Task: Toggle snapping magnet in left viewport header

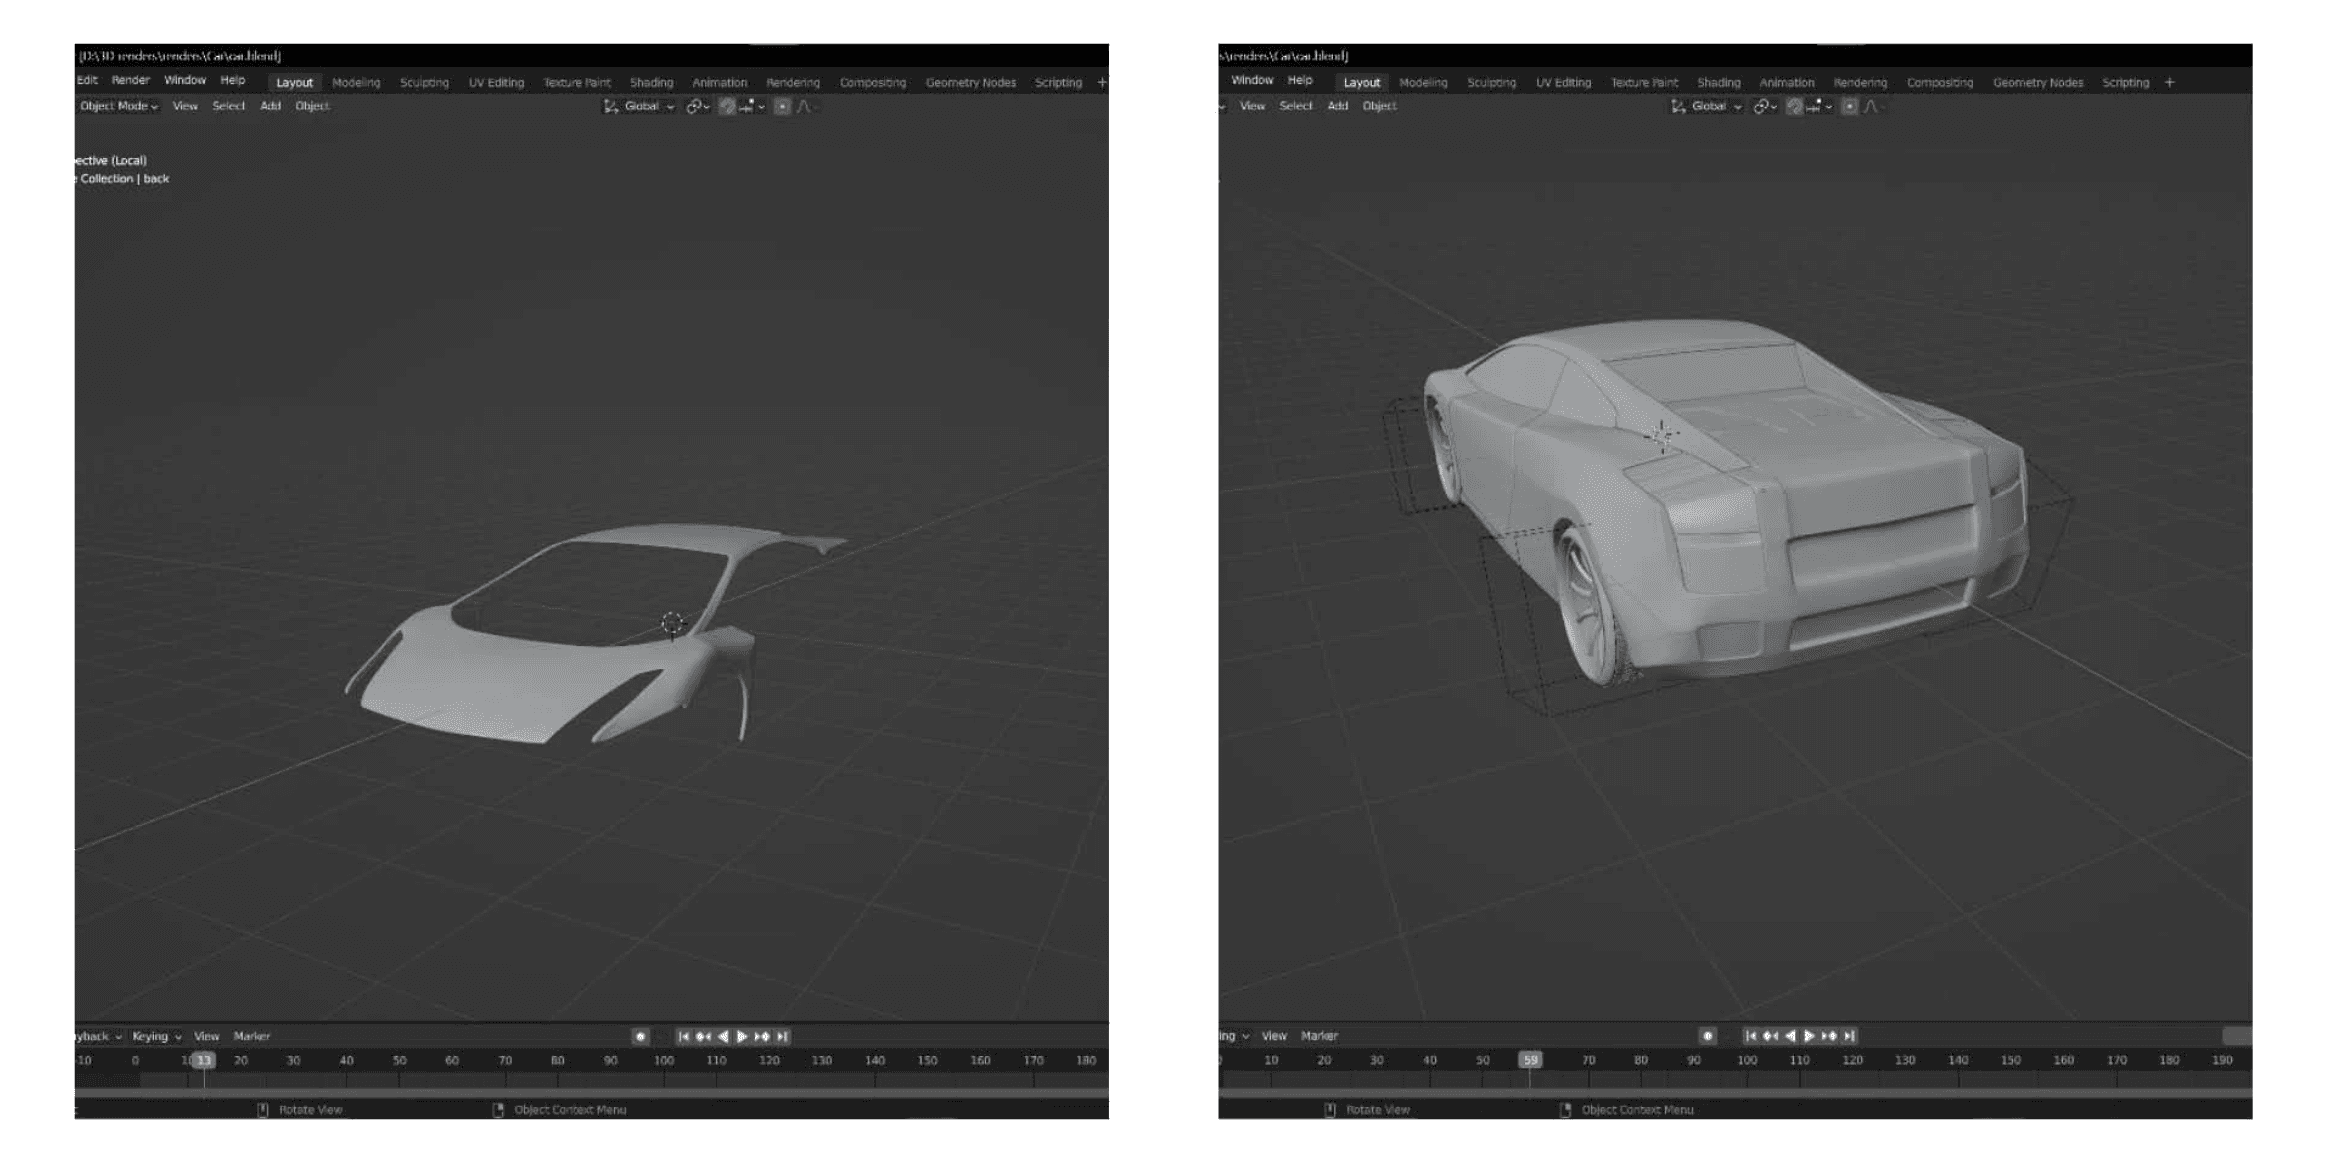Action: point(728,106)
